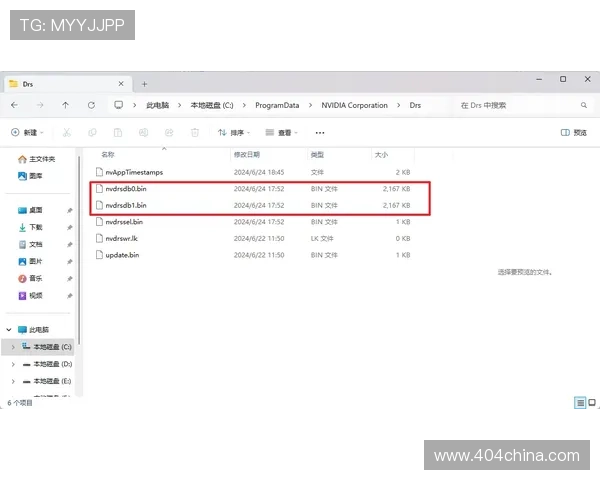Sort by the 修改日期 date column header

pyautogui.click(x=247, y=155)
